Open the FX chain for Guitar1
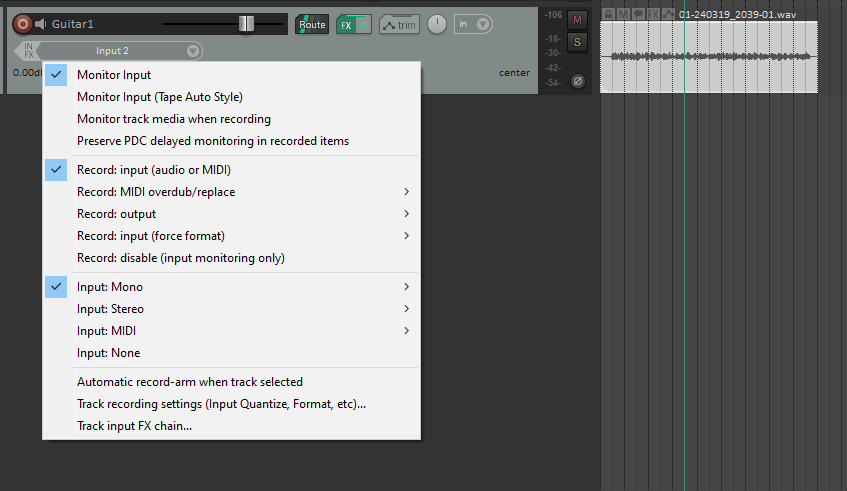The height and width of the screenshot is (491, 847). click(346, 24)
